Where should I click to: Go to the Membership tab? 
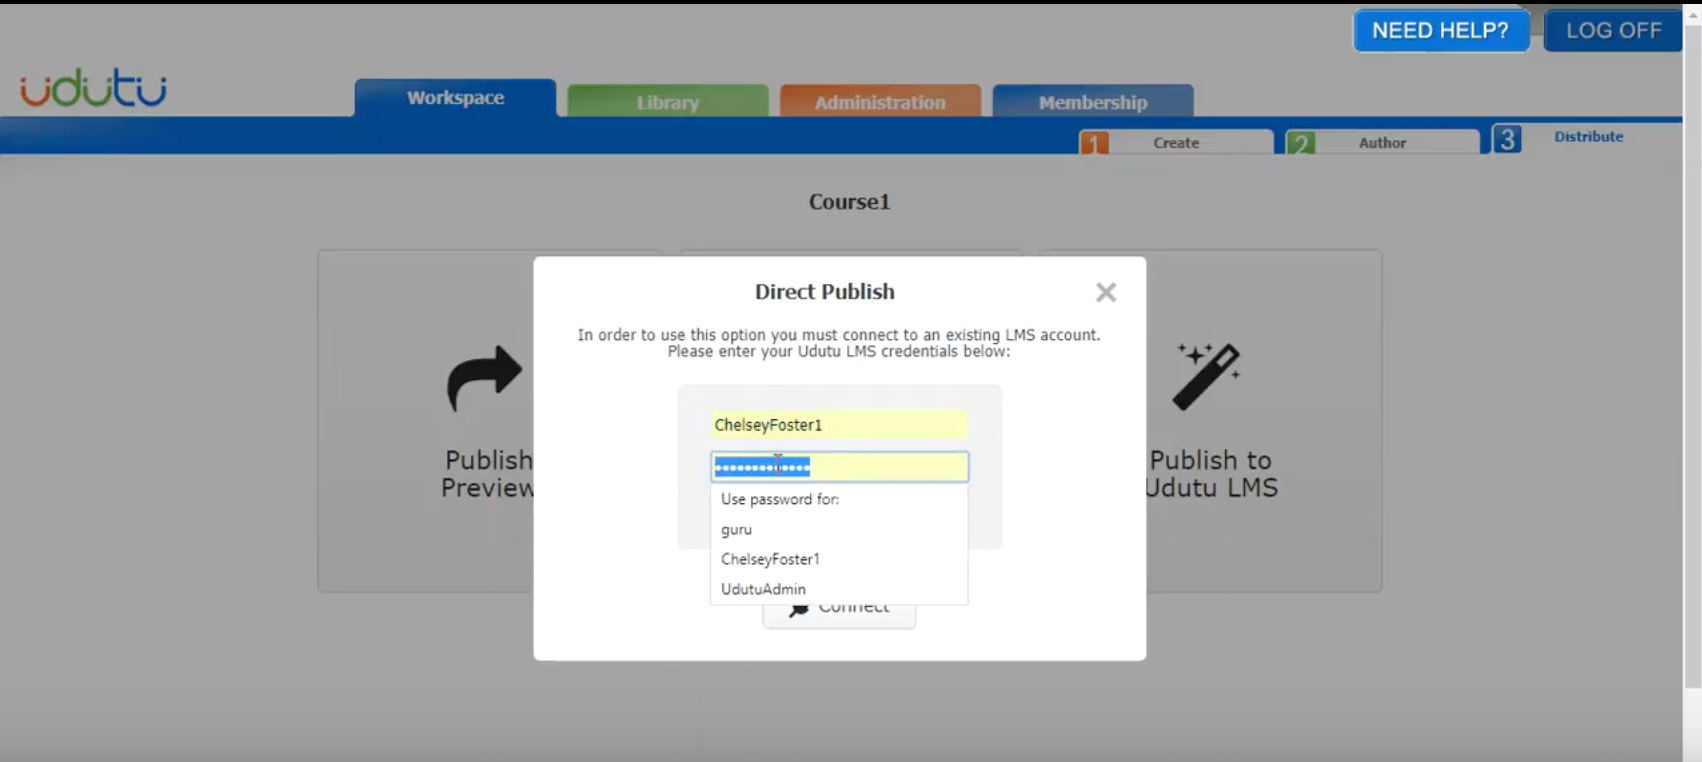[1093, 101]
